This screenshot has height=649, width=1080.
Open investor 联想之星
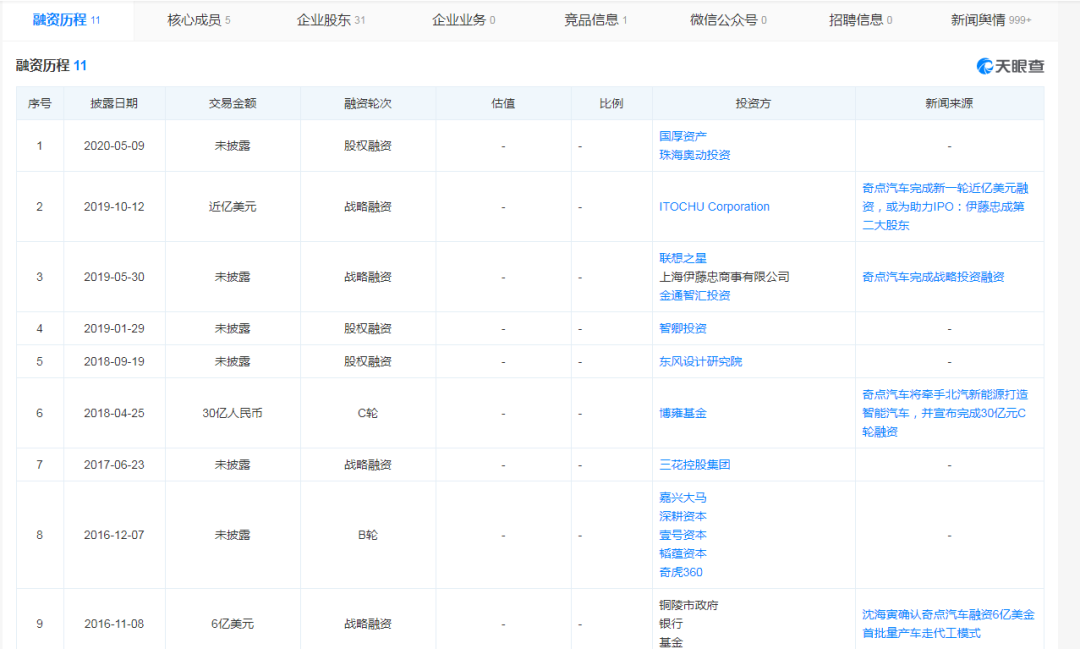683,258
